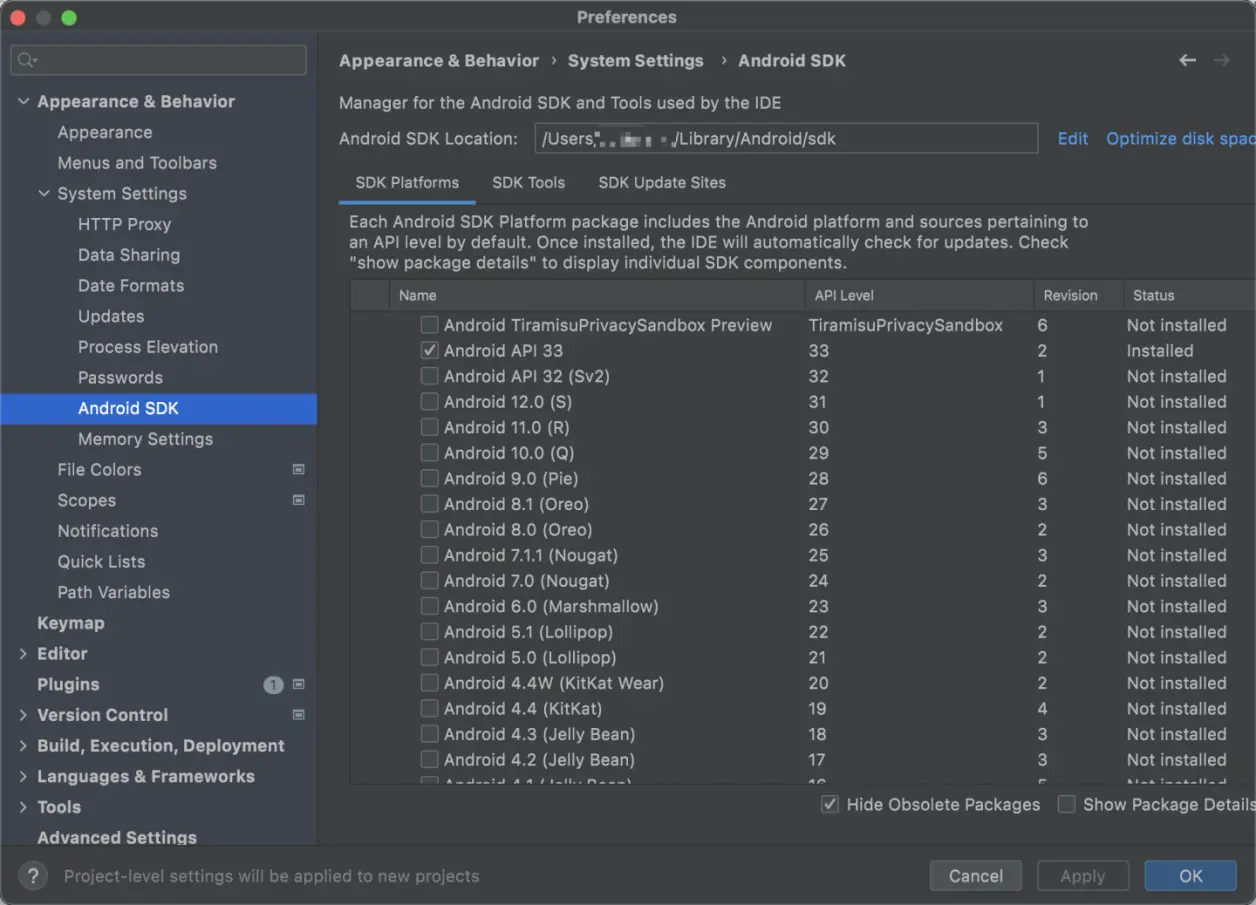The image size is (1256, 905).
Task: Check Android 4.4 (KitKat) checkbox
Action: point(429,708)
